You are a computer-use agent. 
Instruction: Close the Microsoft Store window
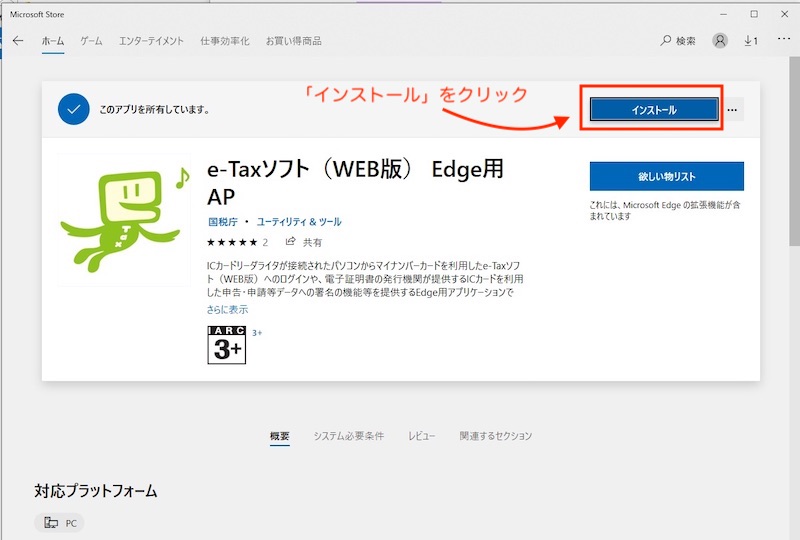[784, 14]
